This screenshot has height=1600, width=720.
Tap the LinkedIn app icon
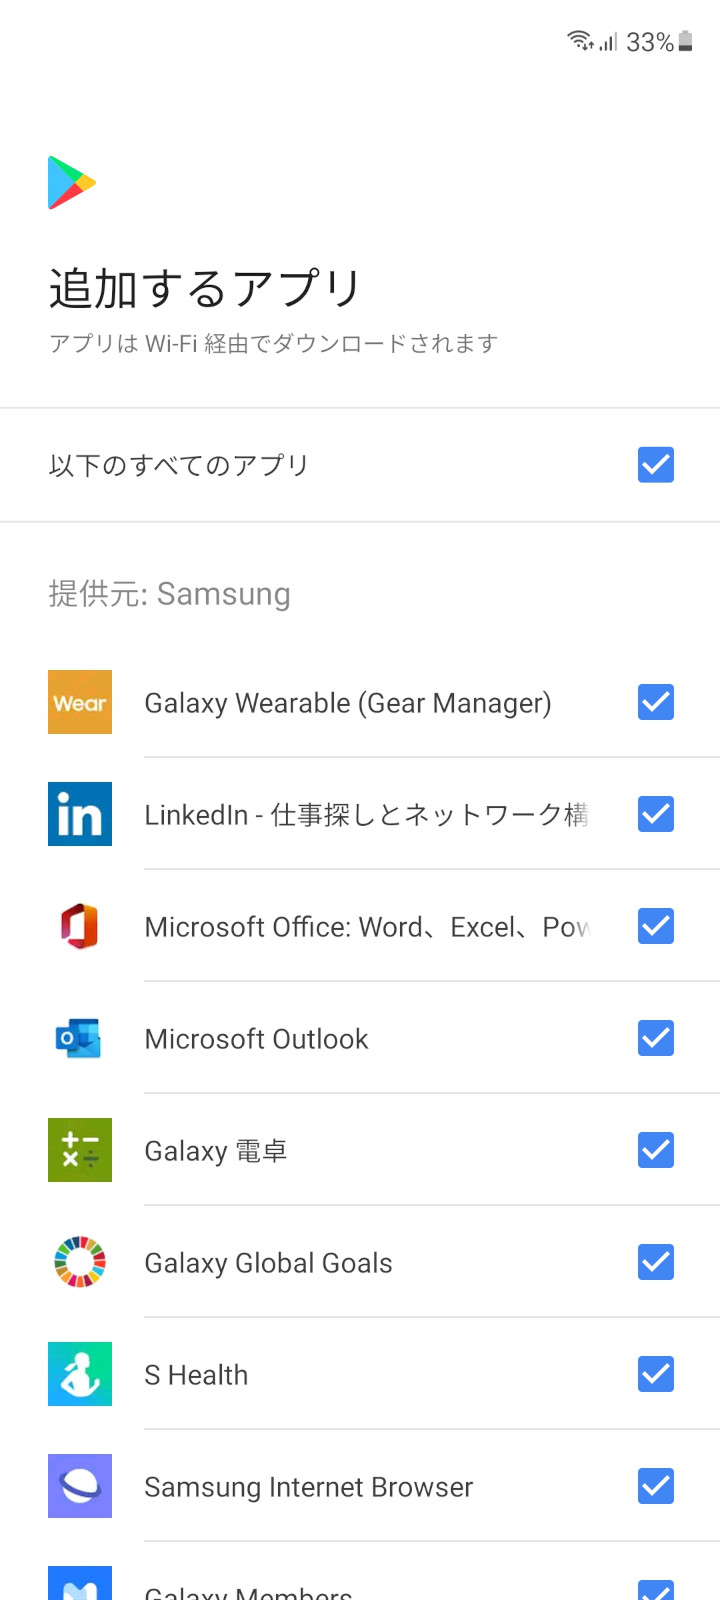pyautogui.click(x=80, y=814)
